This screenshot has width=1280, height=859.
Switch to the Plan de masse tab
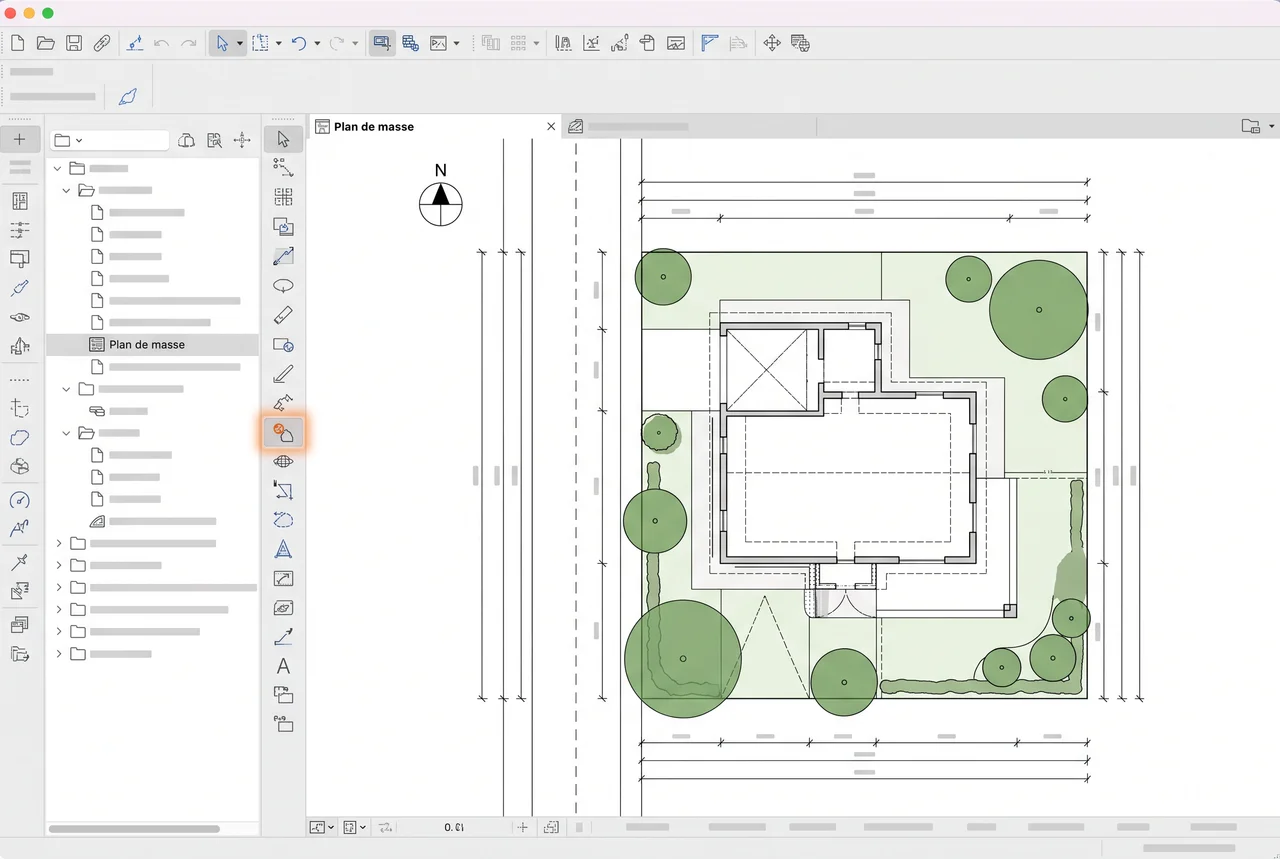pos(432,127)
